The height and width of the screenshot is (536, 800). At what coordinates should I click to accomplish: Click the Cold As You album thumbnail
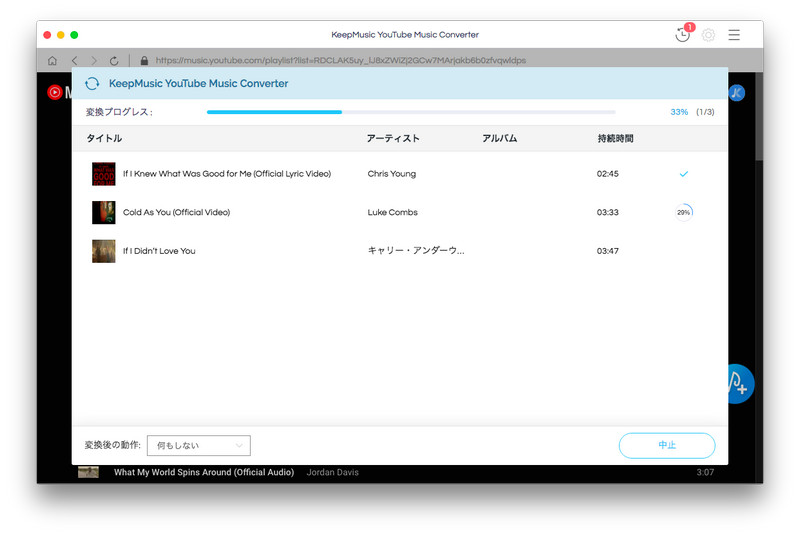(104, 212)
